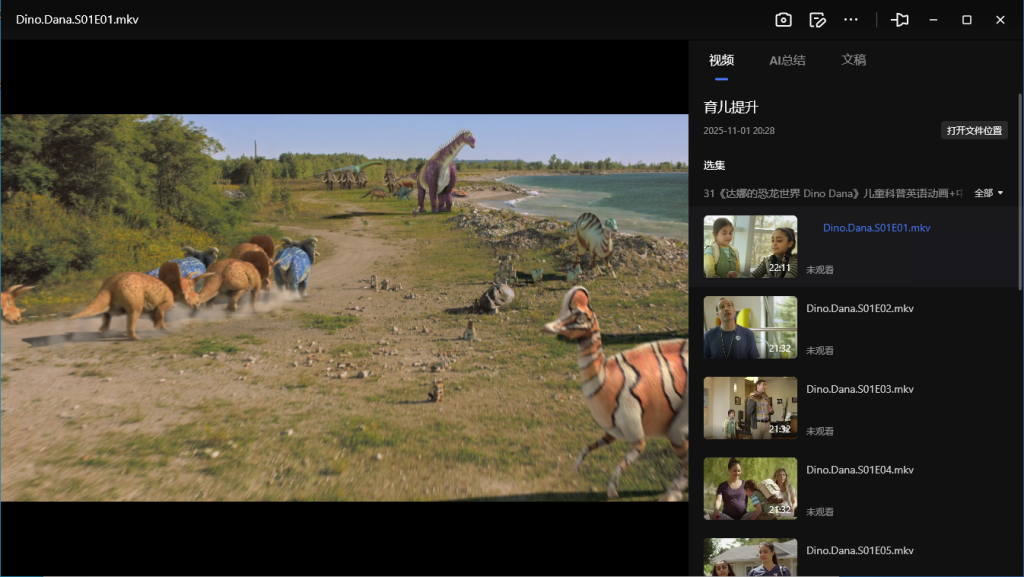Select Dino.Dana.S01E04.mkv episode title
Viewport: 1024px width, 577px height.
coord(859,470)
